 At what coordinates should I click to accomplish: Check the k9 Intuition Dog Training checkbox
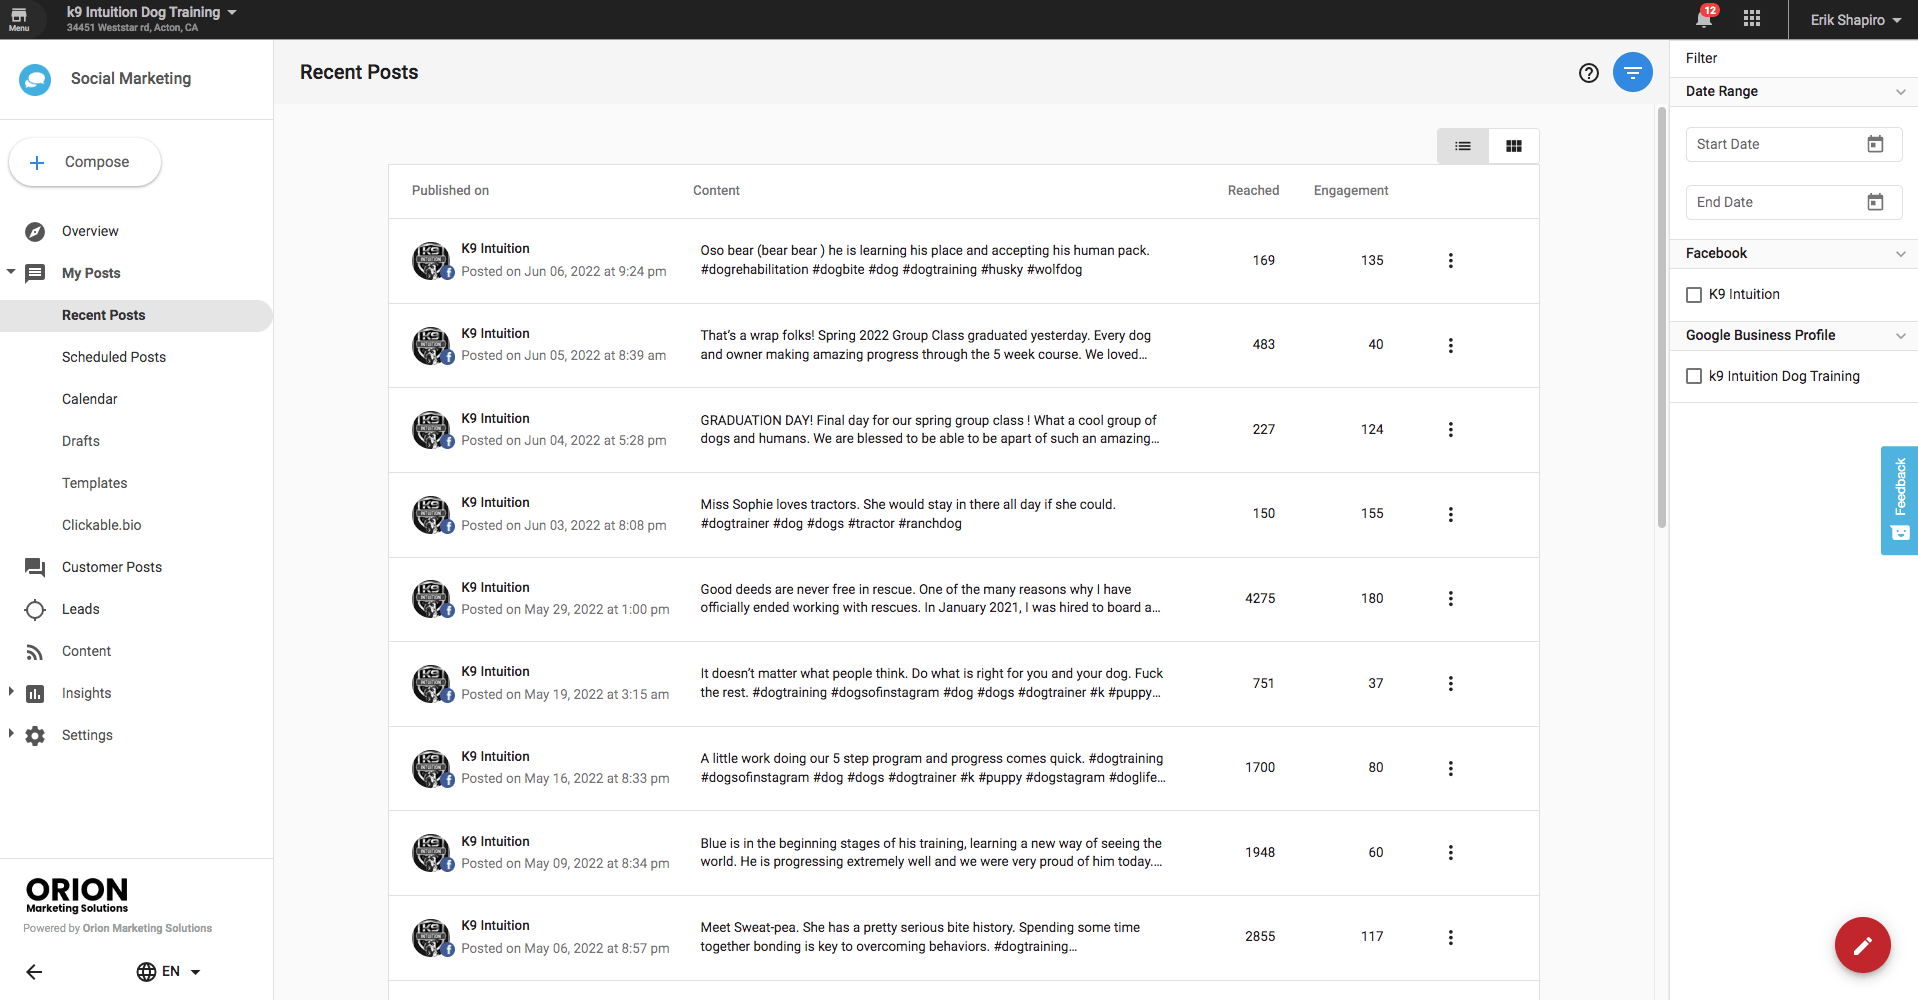[x=1694, y=376]
